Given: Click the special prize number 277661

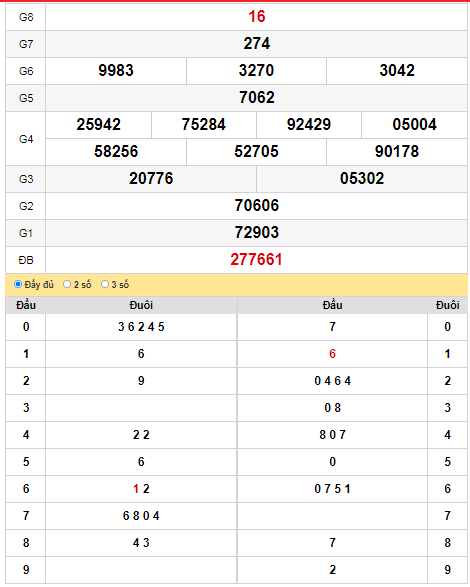Looking at the screenshot, I should pyautogui.click(x=256, y=259).
